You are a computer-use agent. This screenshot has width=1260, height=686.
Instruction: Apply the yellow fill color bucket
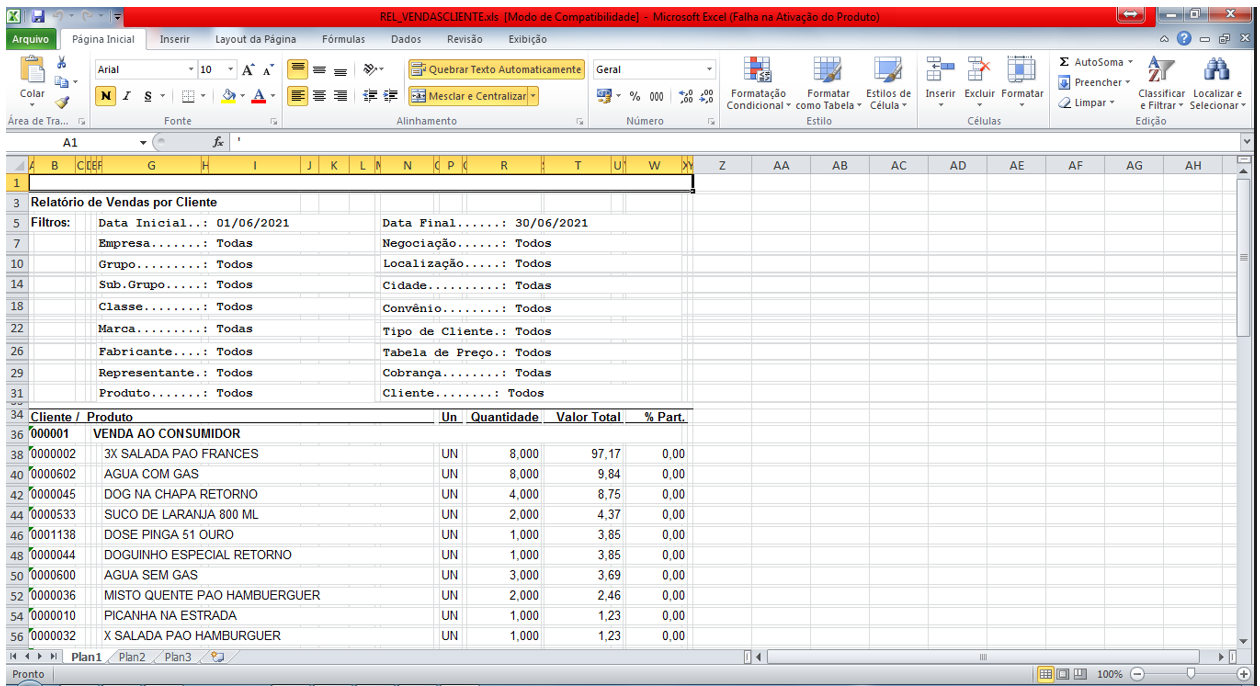point(228,96)
